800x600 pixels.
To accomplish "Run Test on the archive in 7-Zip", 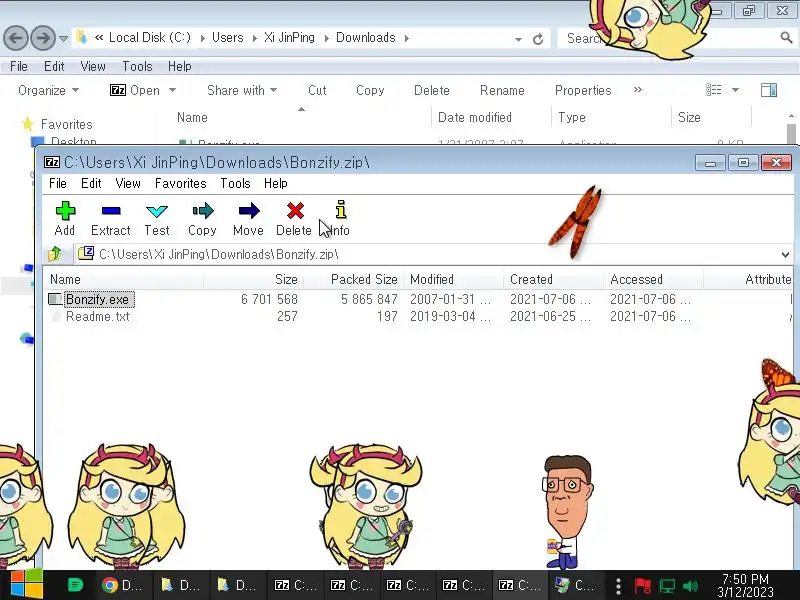I will point(157,211).
